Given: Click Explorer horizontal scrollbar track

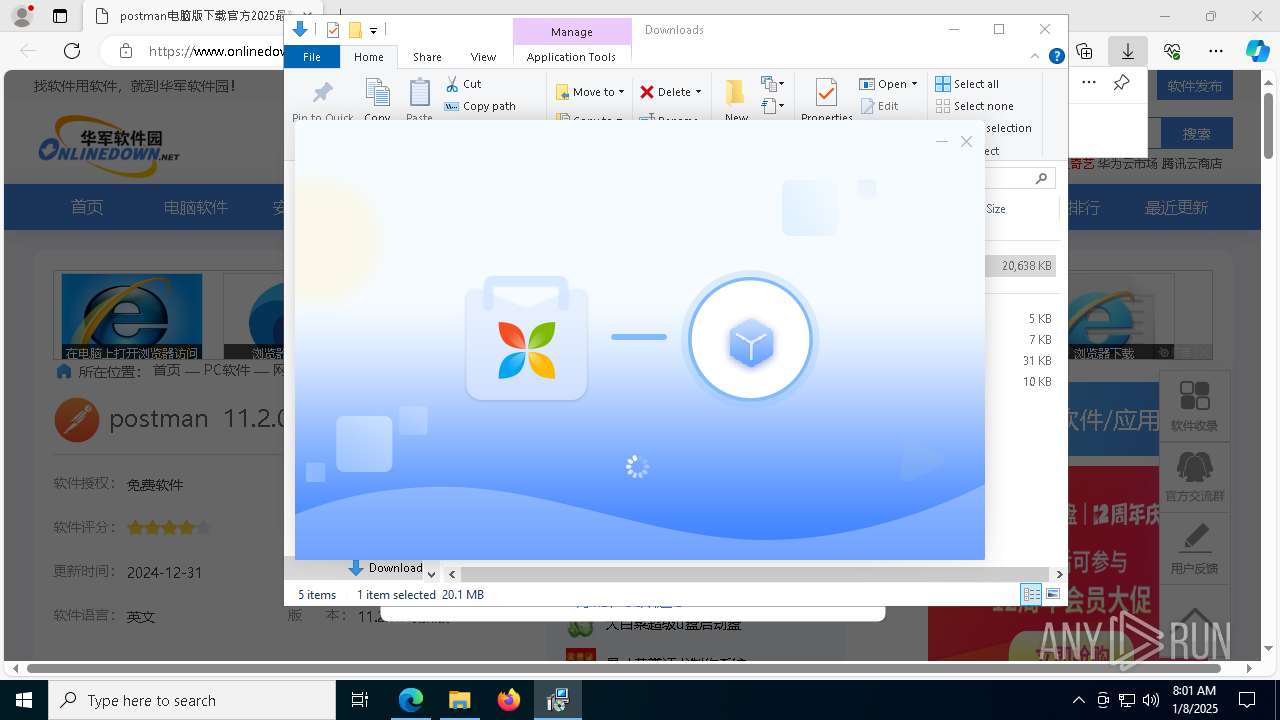Looking at the screenshot, I should [x=755, y=574].
